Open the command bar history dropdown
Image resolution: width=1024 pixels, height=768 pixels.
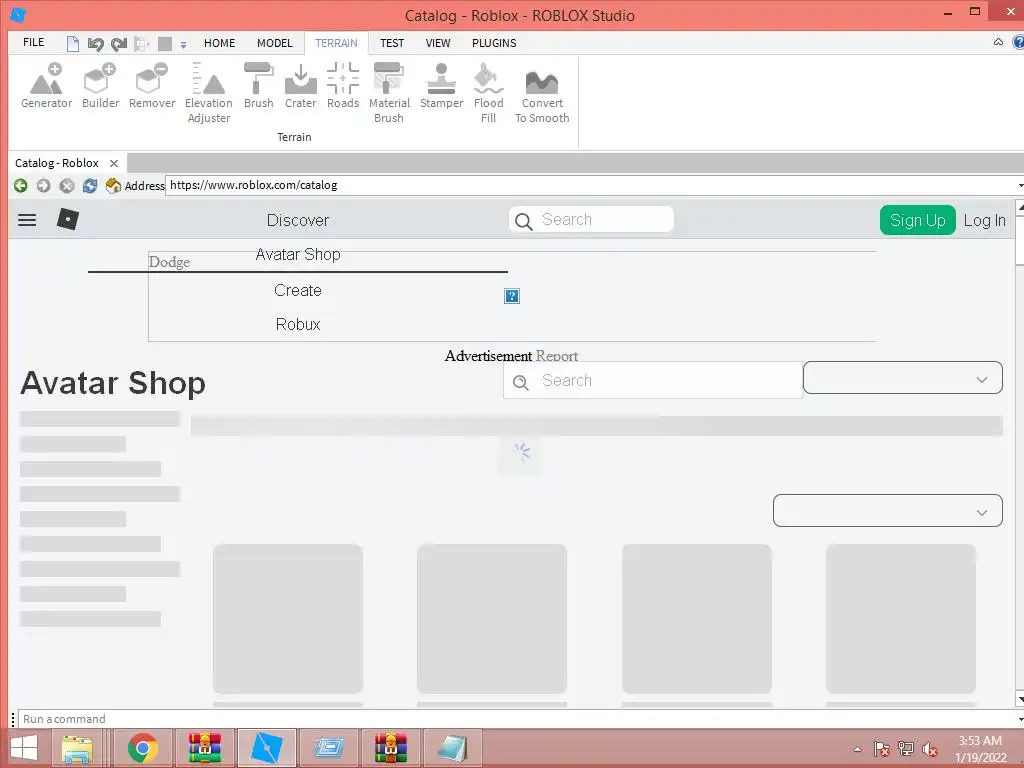[1020, 719]
